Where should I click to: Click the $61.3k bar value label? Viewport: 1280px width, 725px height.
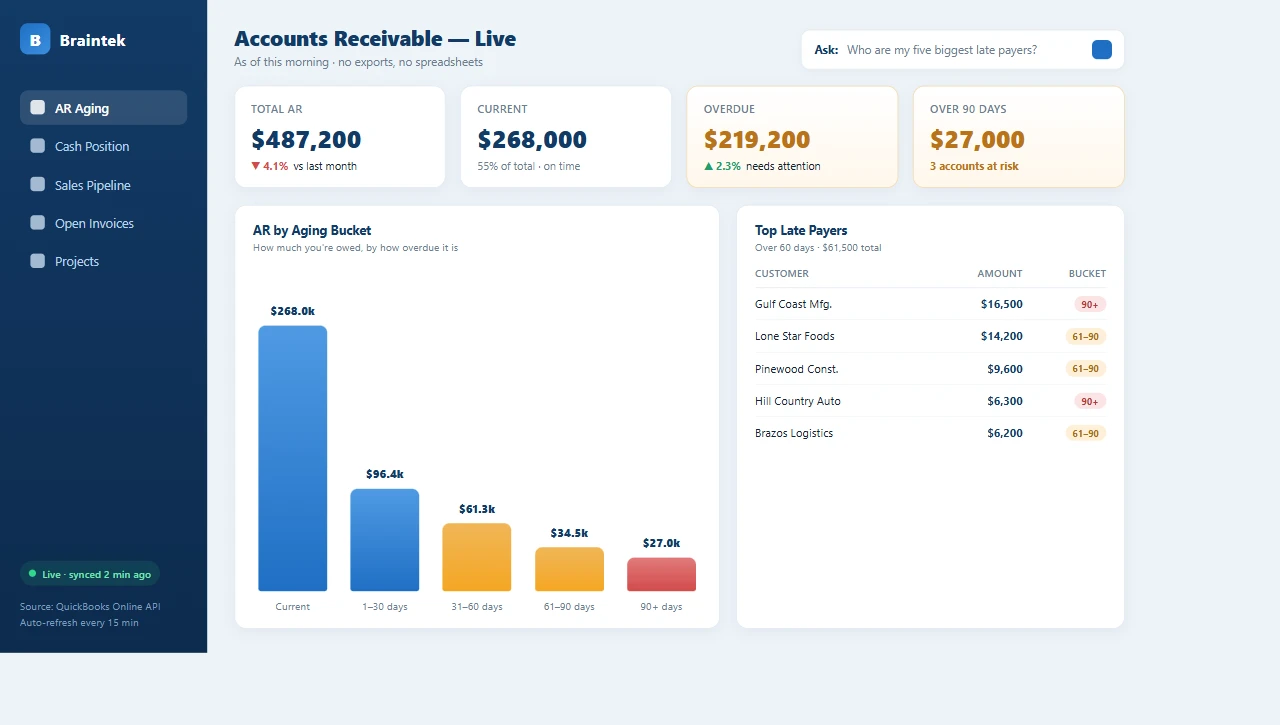477,509
